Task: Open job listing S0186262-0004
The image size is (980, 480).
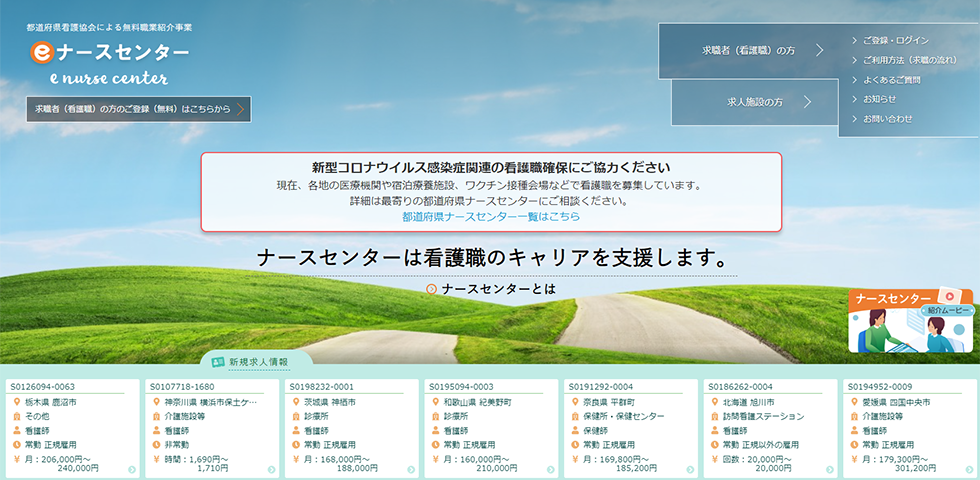Action: 770,429
